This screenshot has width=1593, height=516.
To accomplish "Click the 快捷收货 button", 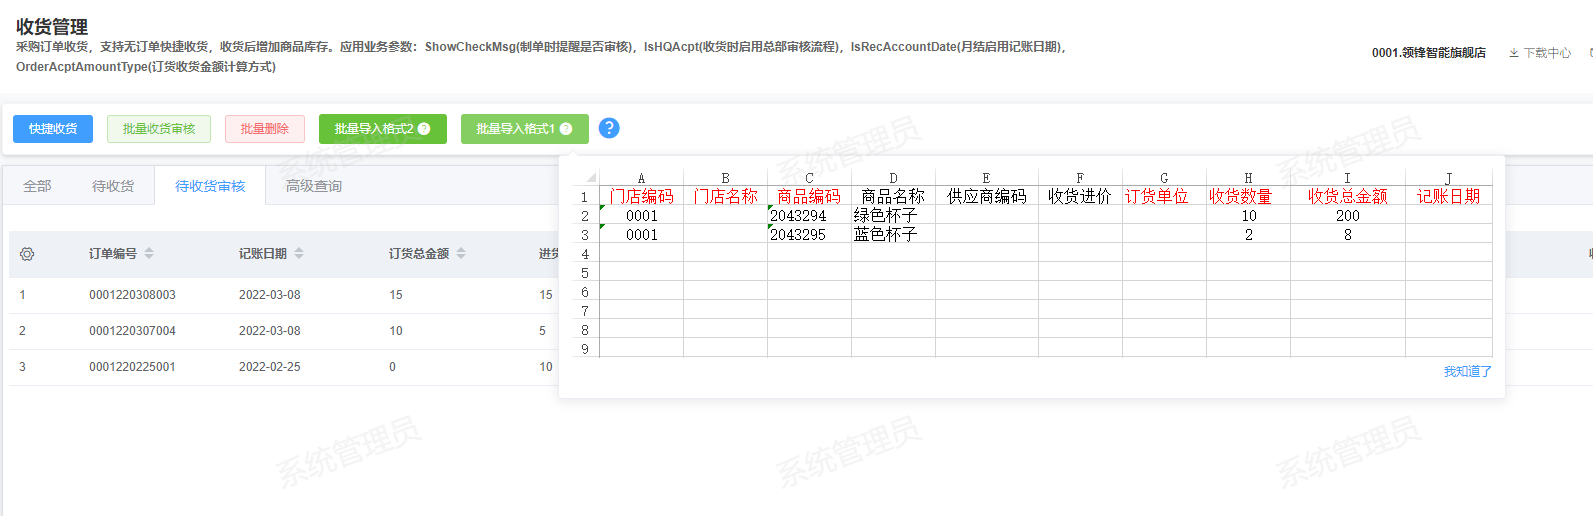I will pyautogui.click(x=53, y=129).
